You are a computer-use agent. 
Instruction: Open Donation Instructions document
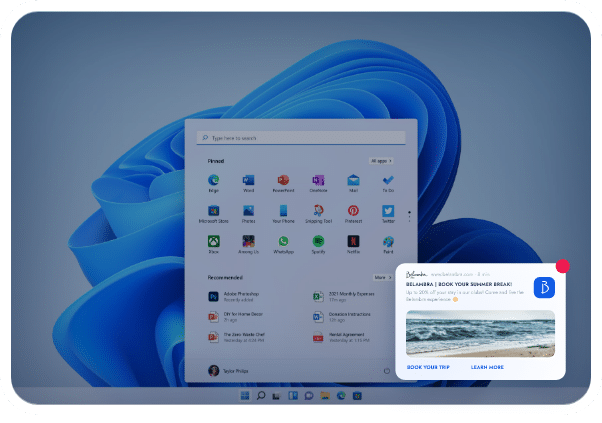pyautogui.click(x=342, y=317)
